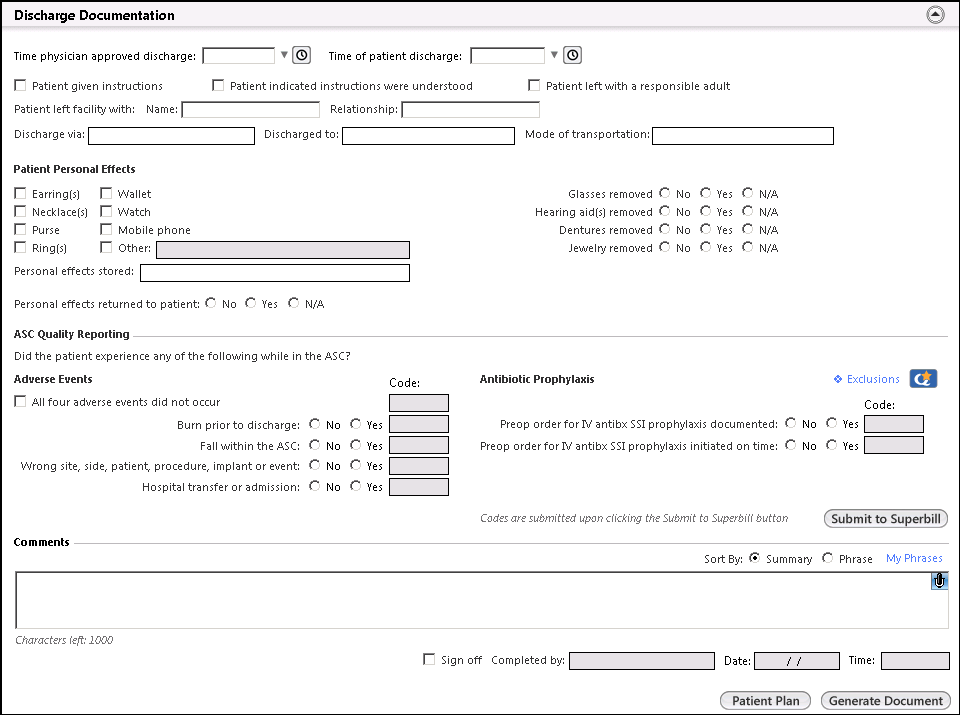Click the Time physician approved discharge field
The image size is (960, 715).
(239, 56)
